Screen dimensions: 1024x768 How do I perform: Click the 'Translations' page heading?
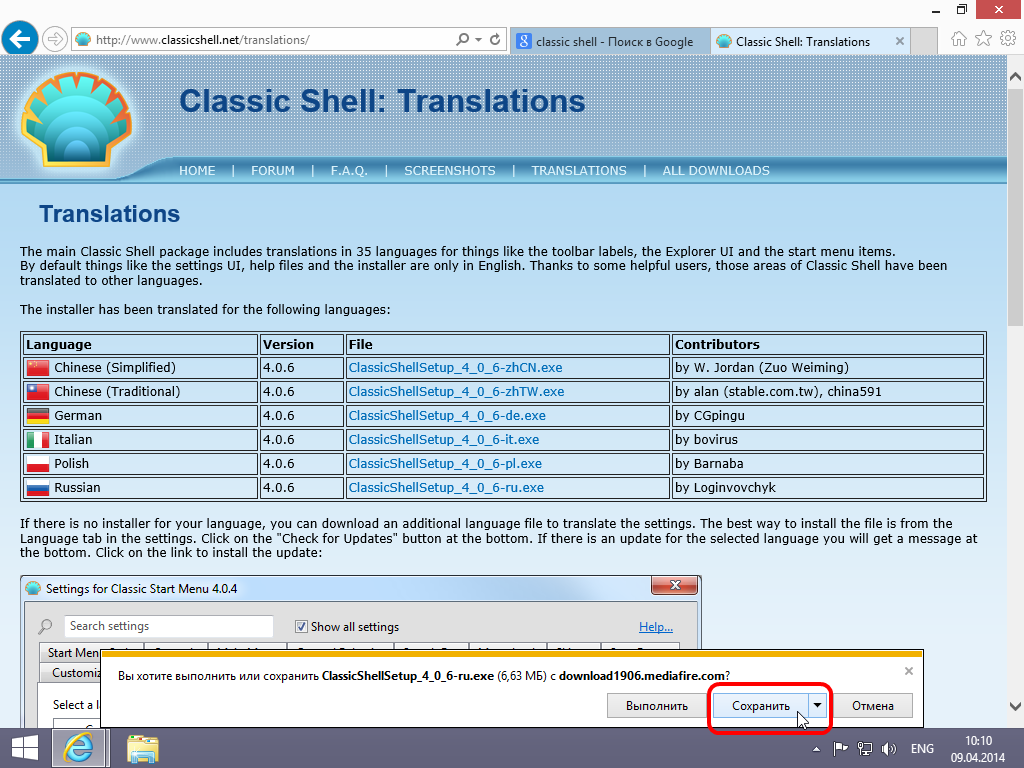[109, 214]
